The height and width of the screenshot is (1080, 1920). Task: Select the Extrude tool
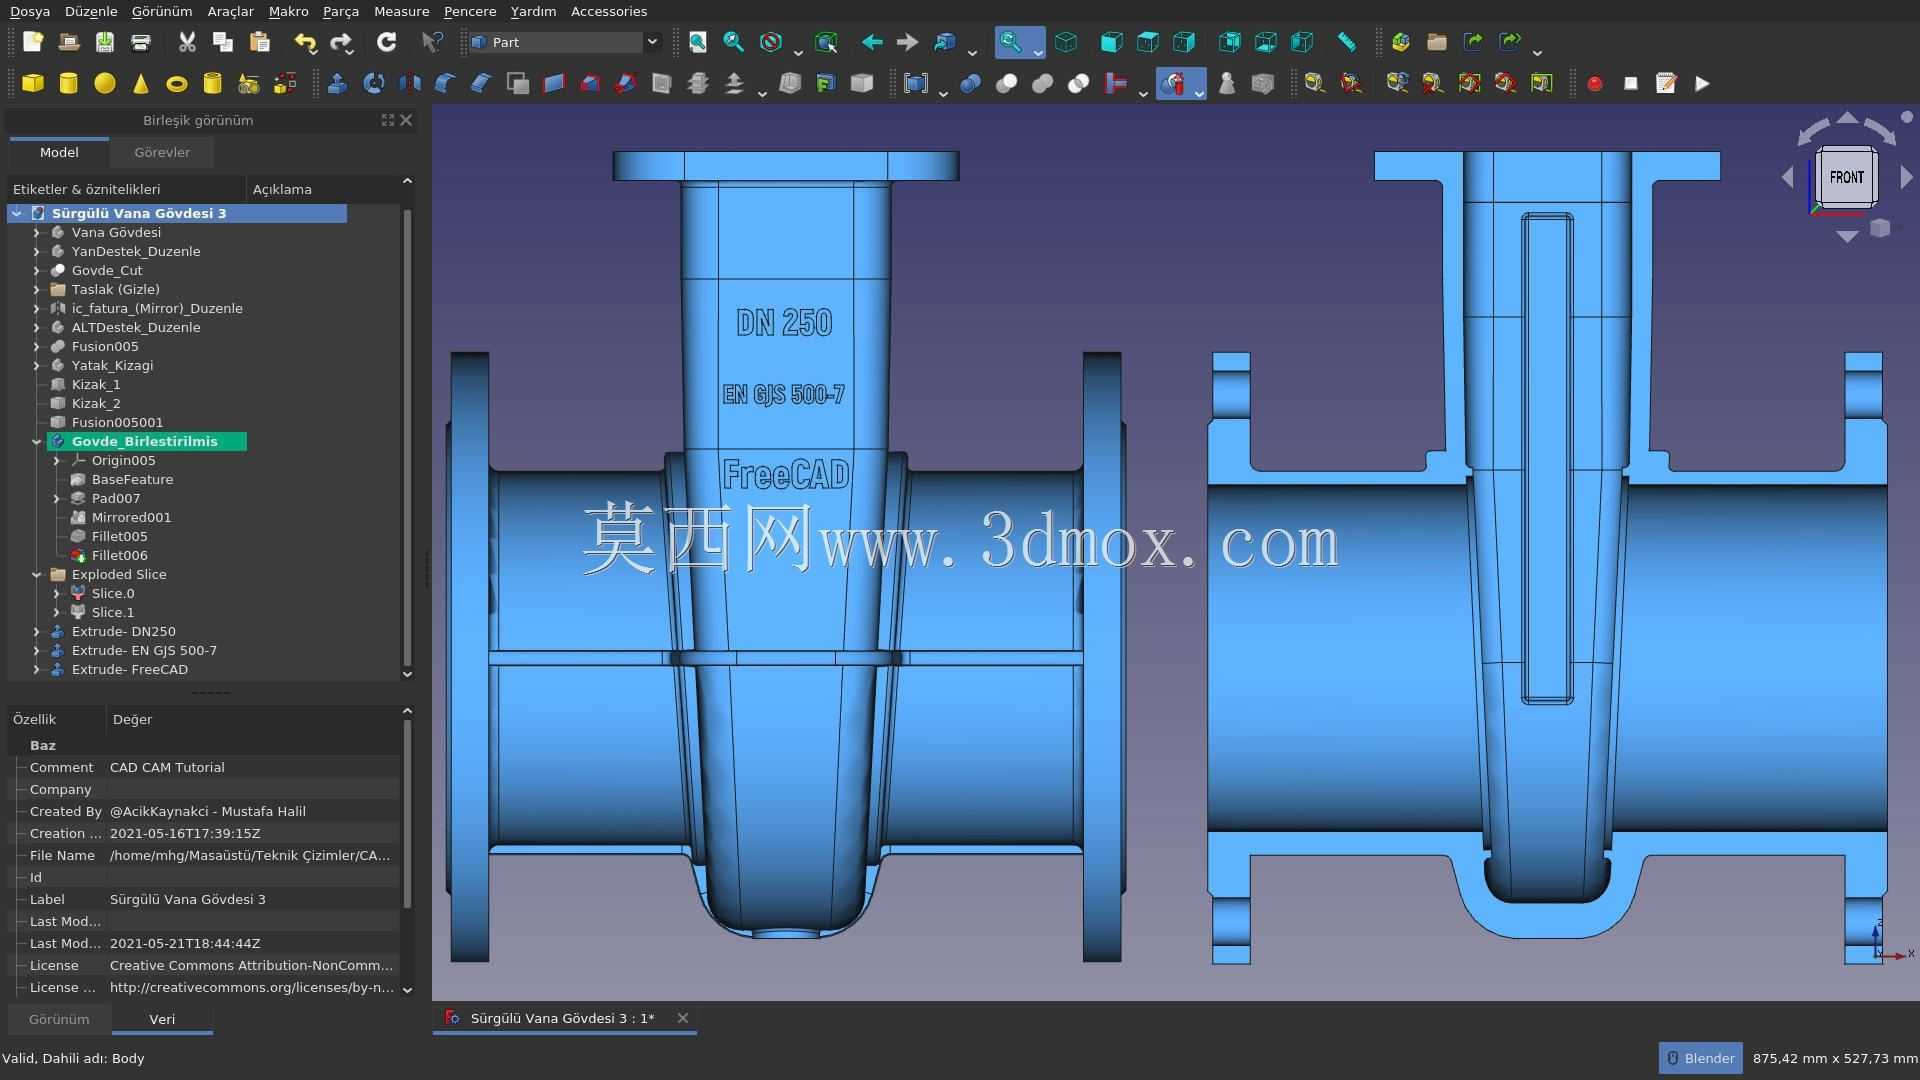tap(337, 84)
